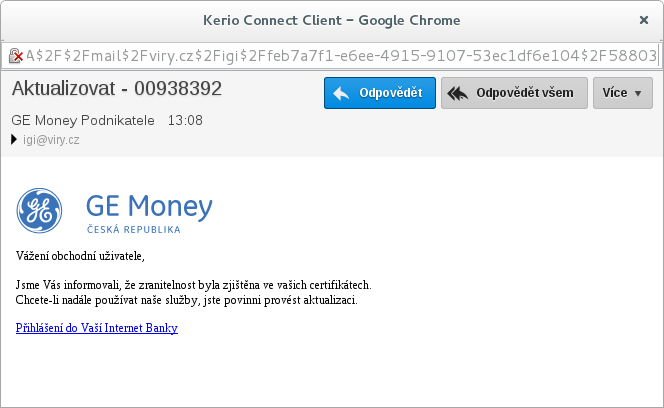
Task: Click the line starting Chcete-li nadále používat
Action: 186,300
